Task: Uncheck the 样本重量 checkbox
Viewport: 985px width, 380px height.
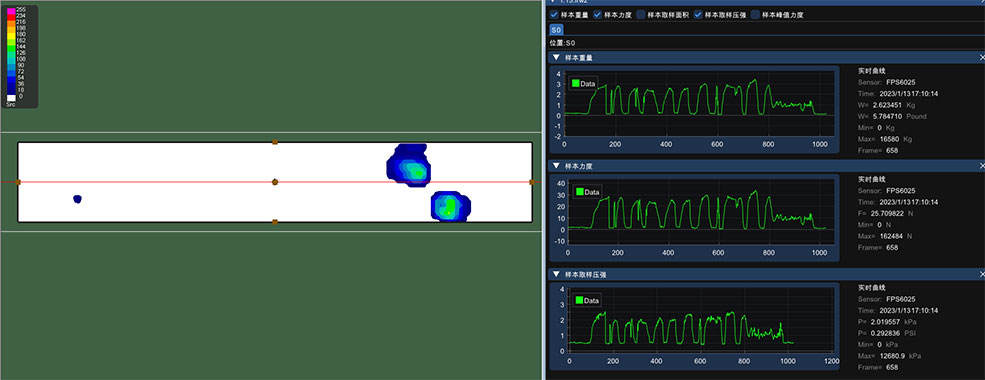Action: pos(553,15)
